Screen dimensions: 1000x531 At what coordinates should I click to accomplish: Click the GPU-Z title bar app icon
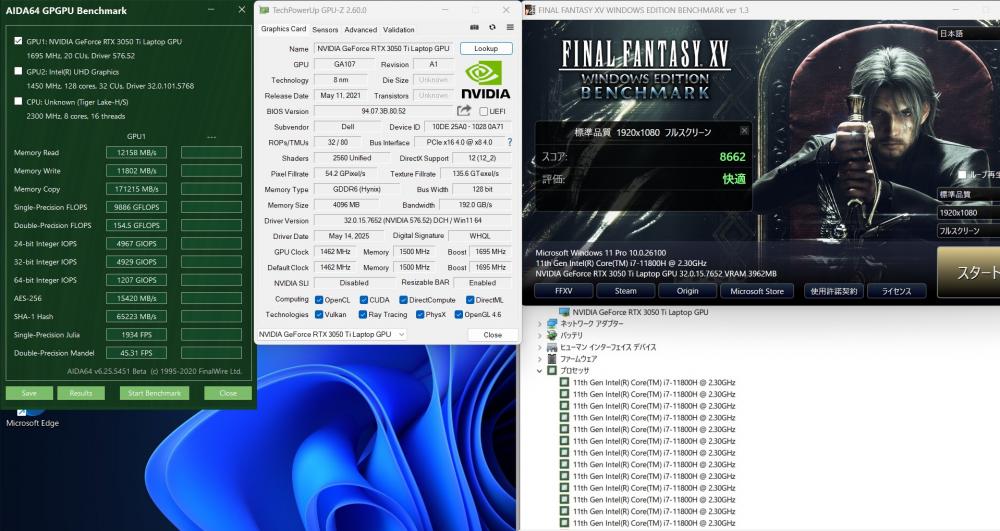(264, 10)
